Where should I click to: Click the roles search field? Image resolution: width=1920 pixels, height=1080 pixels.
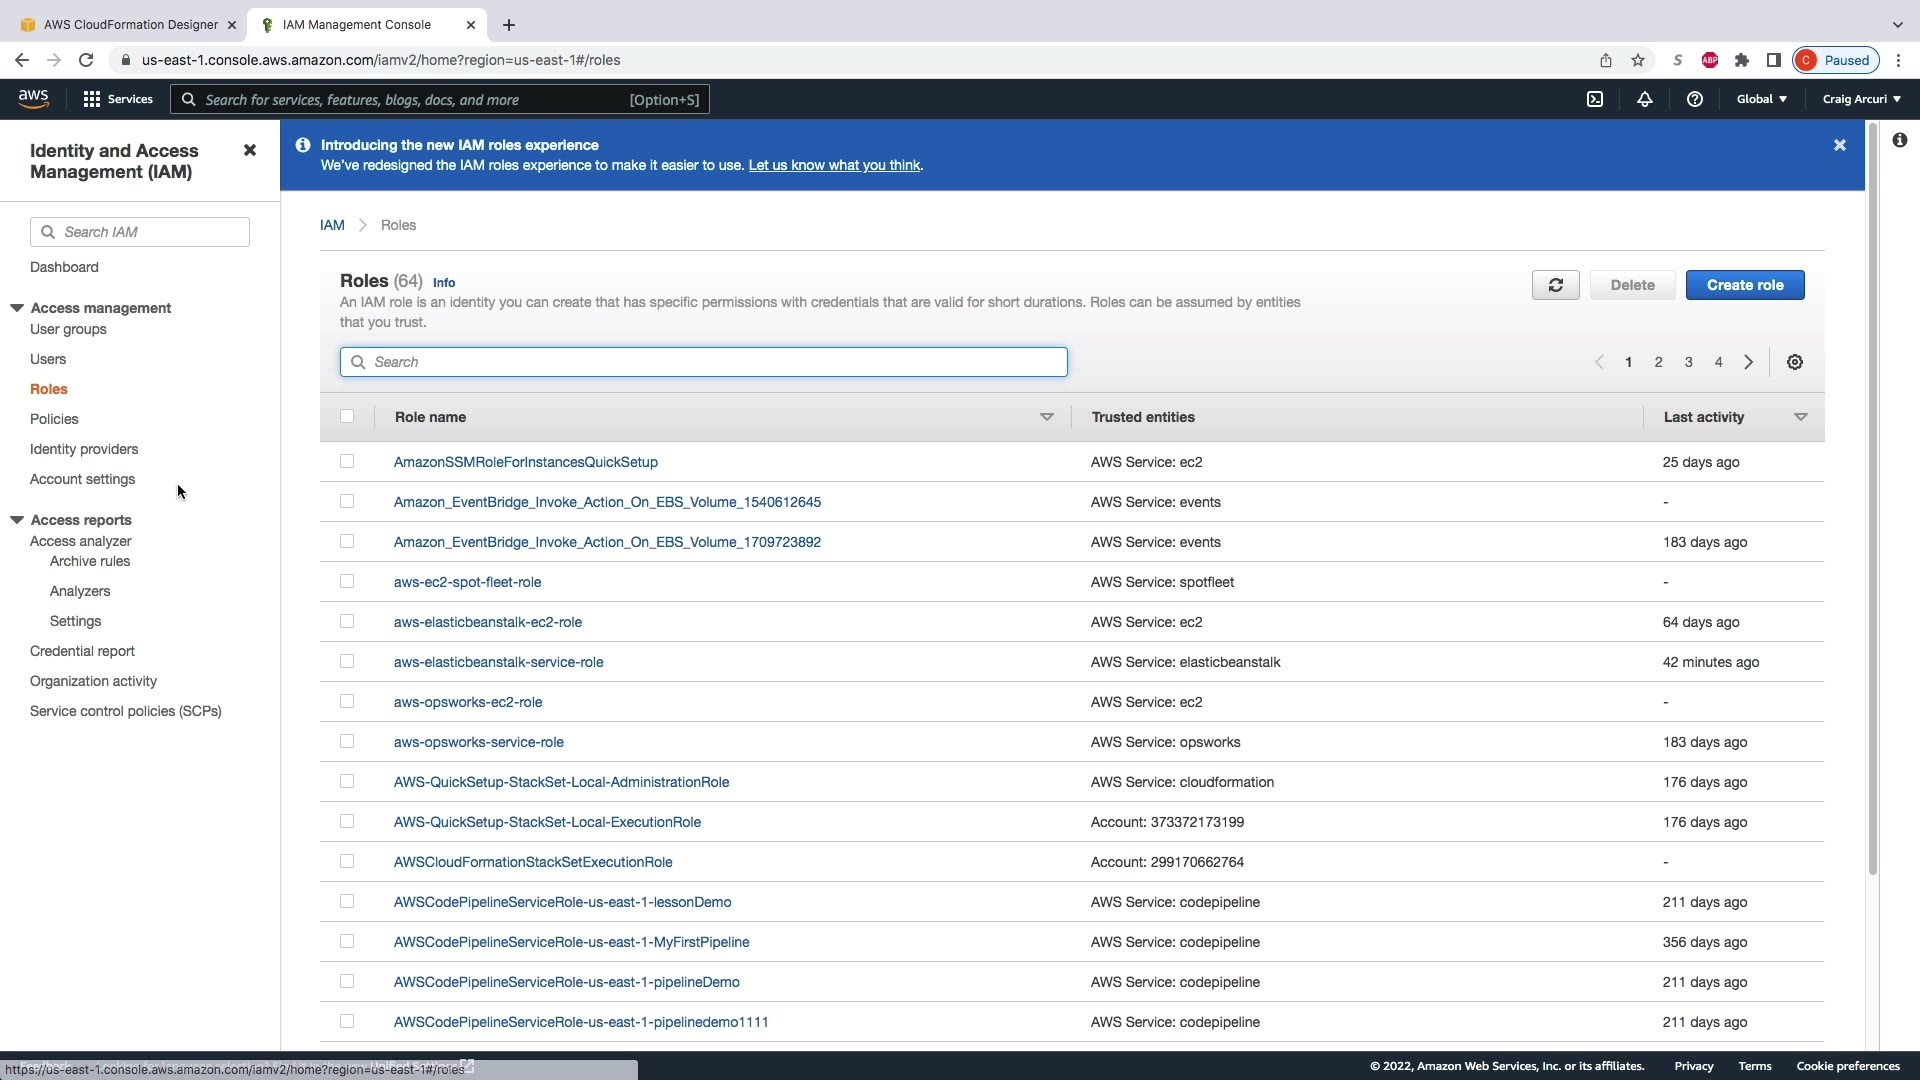703,362
